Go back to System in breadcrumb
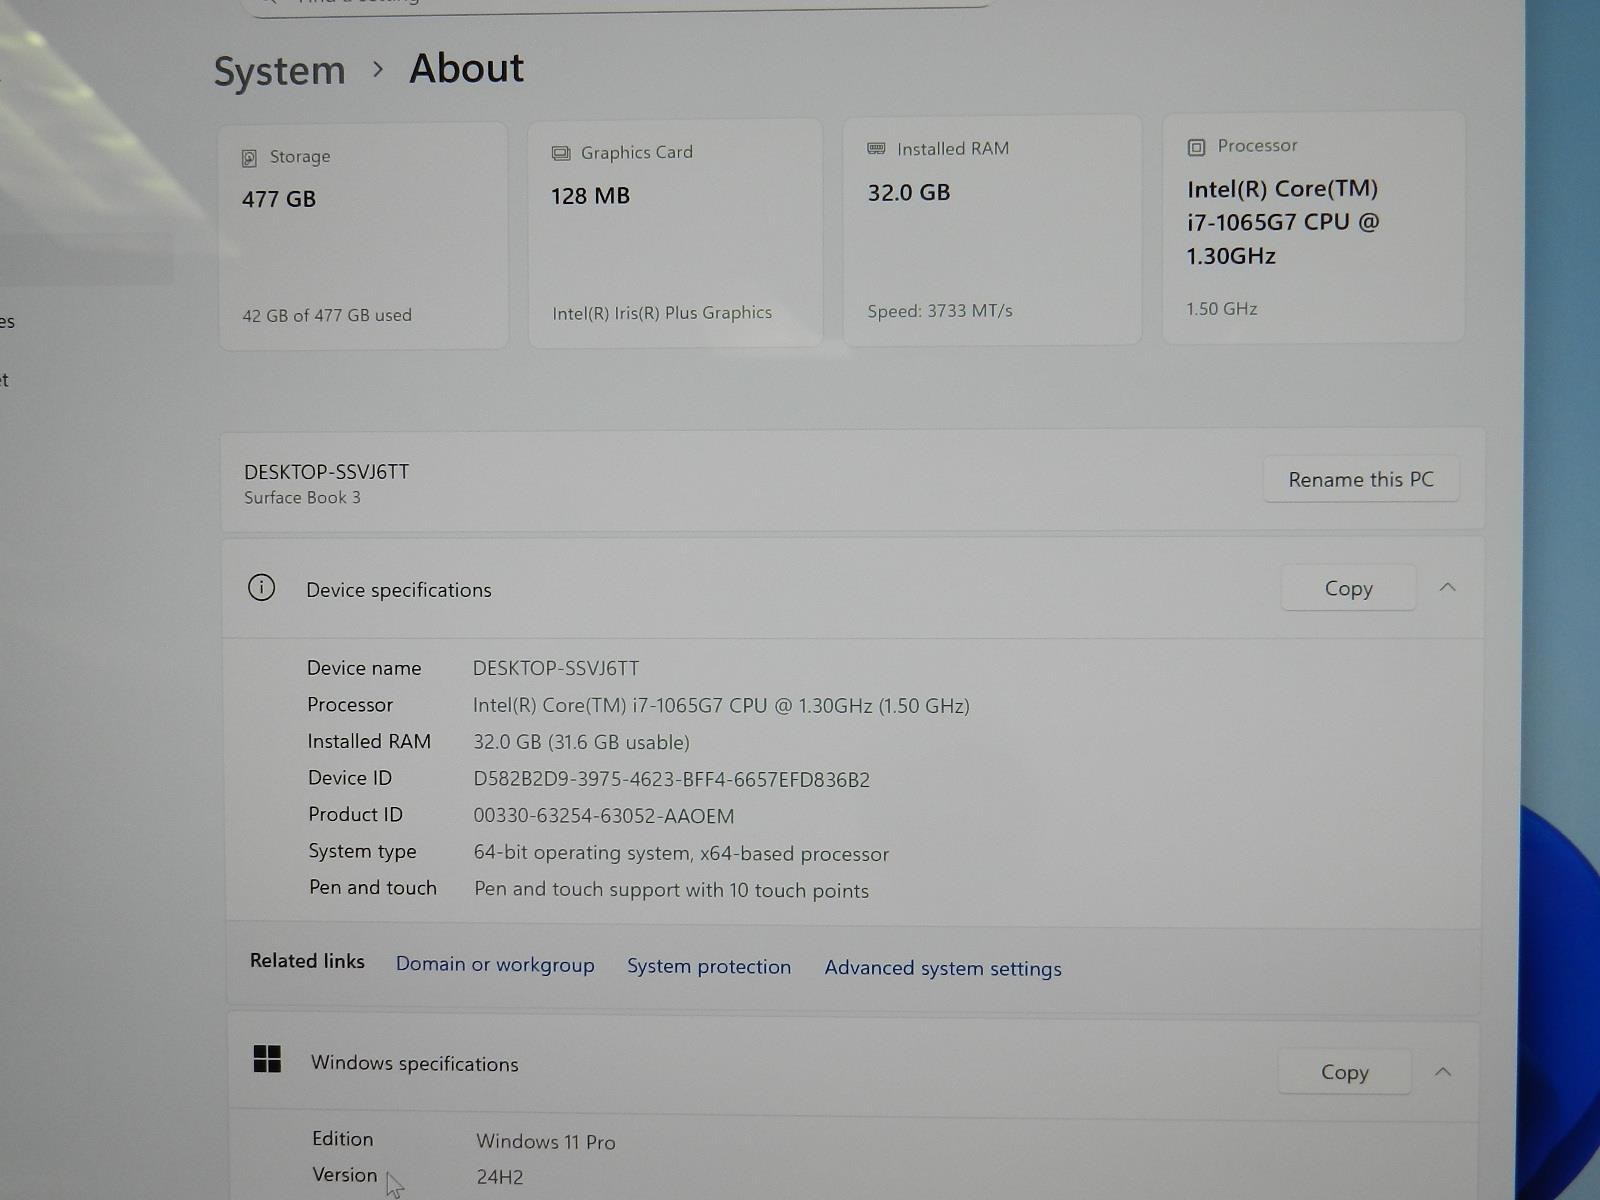The image size is (1600, 1200). pyautogui.click(x=279, y=71)
